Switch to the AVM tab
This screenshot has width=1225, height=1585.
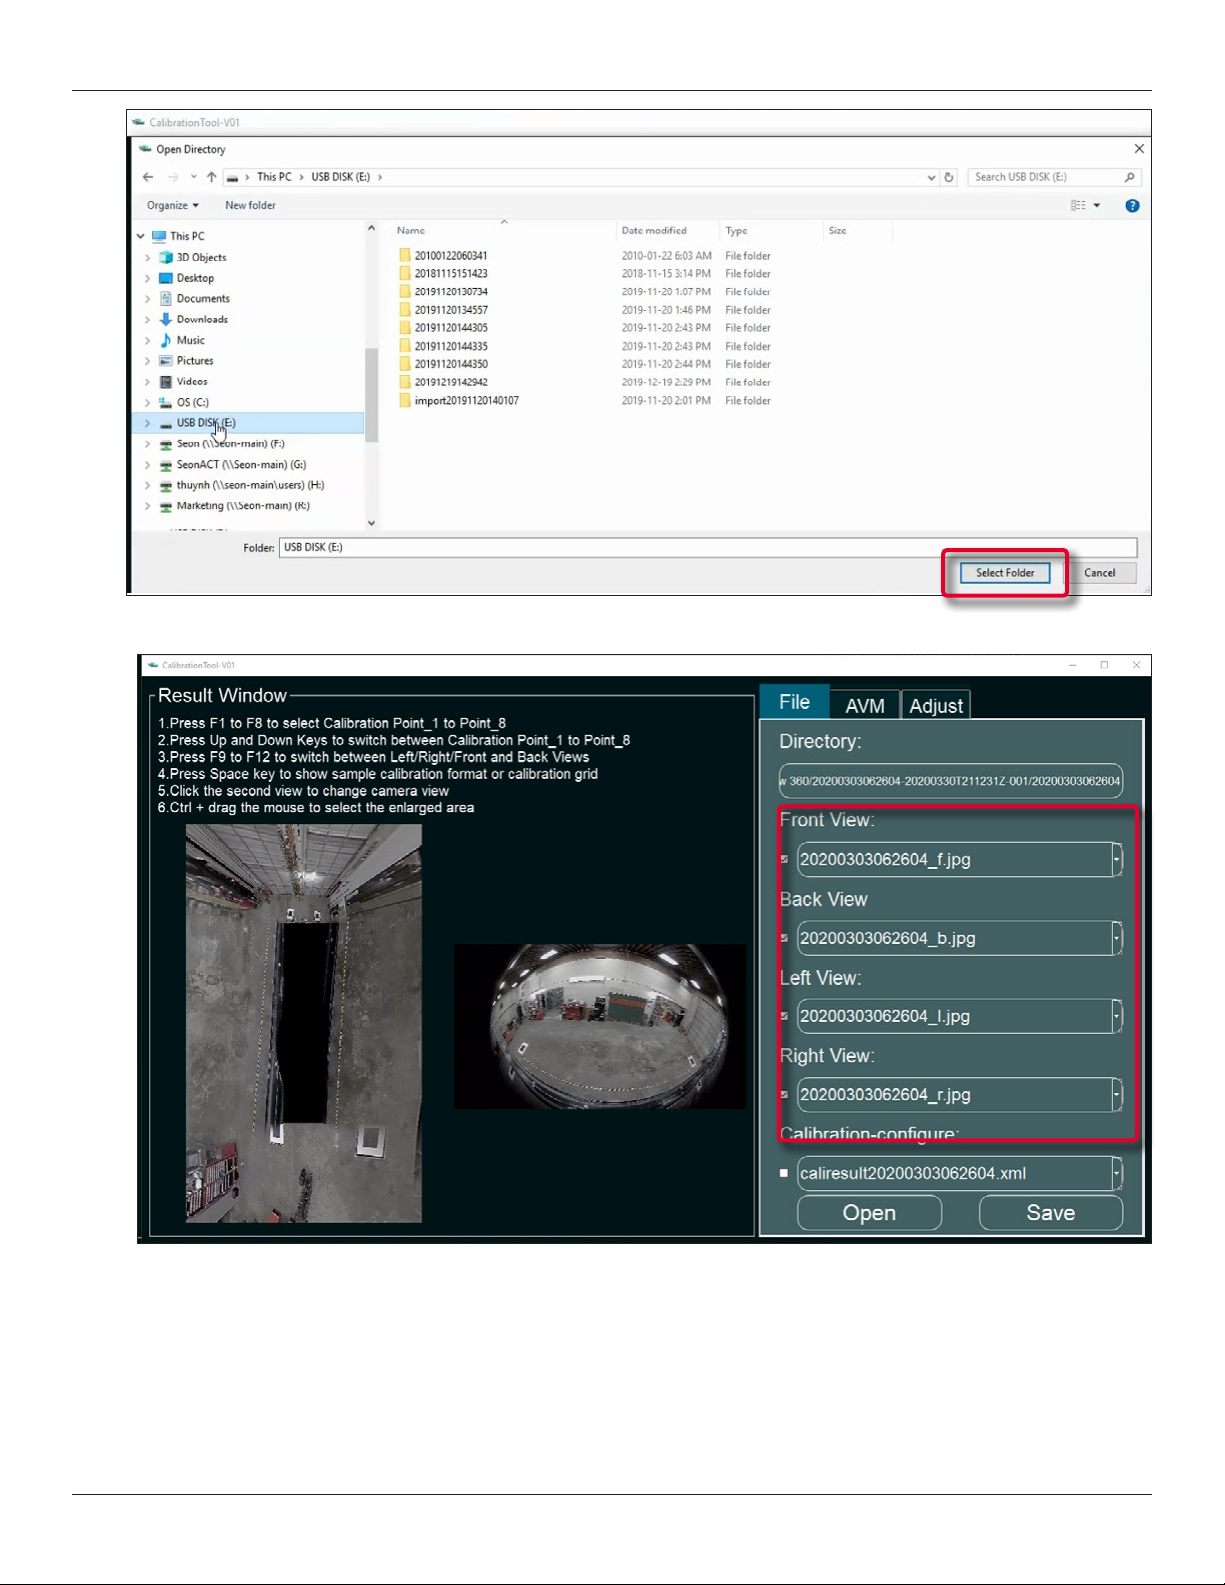point(865,705)
